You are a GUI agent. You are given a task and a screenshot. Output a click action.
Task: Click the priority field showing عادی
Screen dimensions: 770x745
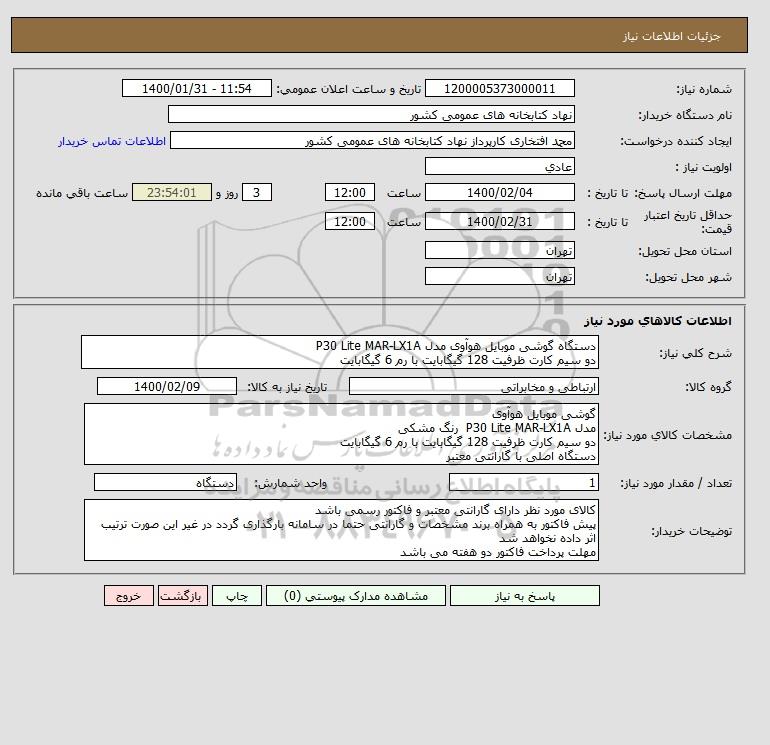pos(499,166)
